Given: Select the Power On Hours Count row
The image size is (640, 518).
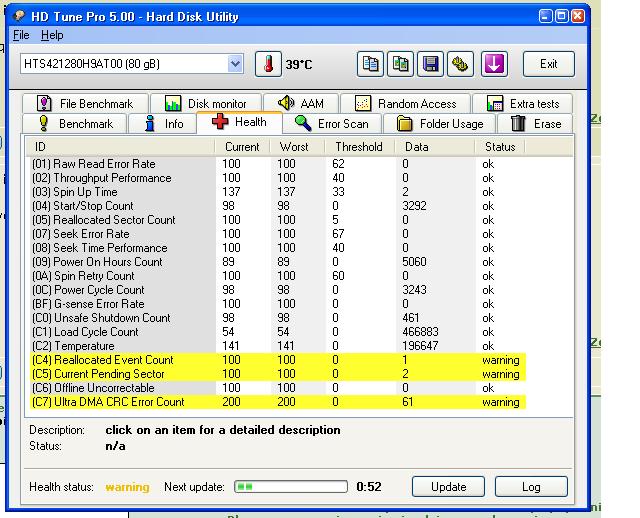Looking at the screenshot, I should point(278,262).
